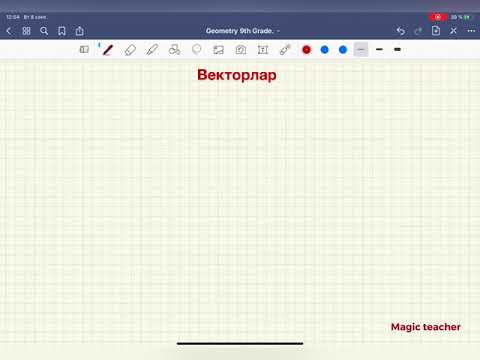The image size is (480, 360).
Task: Select the thickest stroke width
Action: (x=397, y=49)
